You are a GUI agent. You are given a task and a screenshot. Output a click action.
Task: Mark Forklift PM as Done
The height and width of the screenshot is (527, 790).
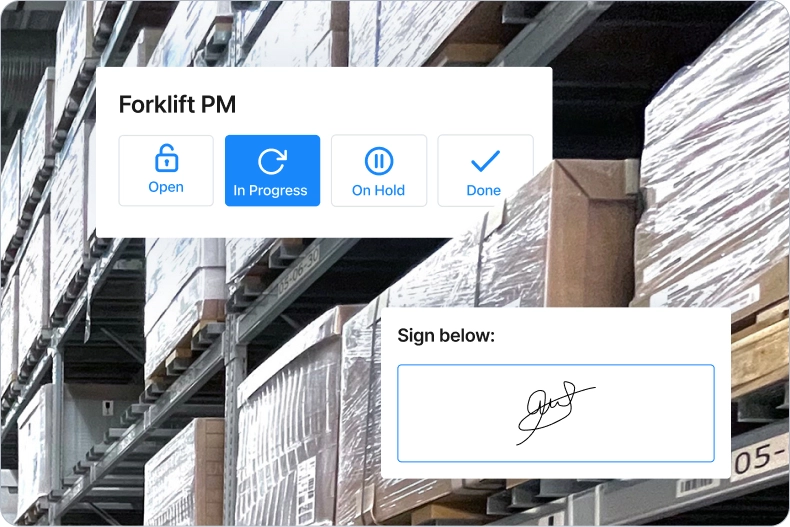[x=485, y=170]
